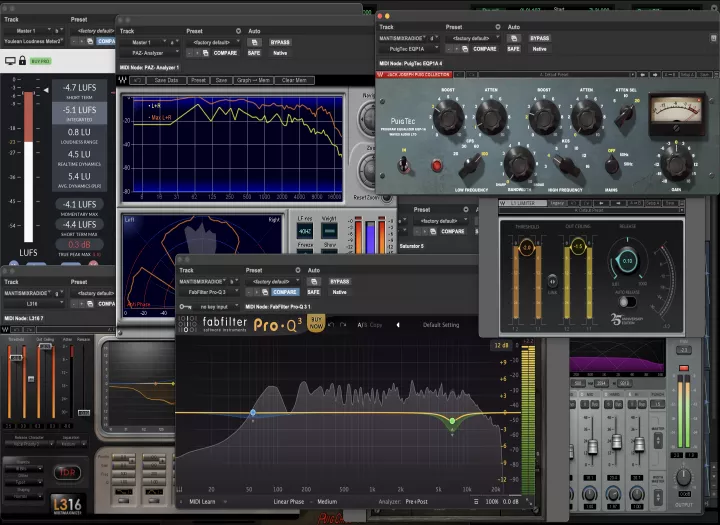Viewport: 720px width, 525px height.
Task: Toggle SAFE in the PAZ-Analyzer window
Action: (x=254, y=53)
